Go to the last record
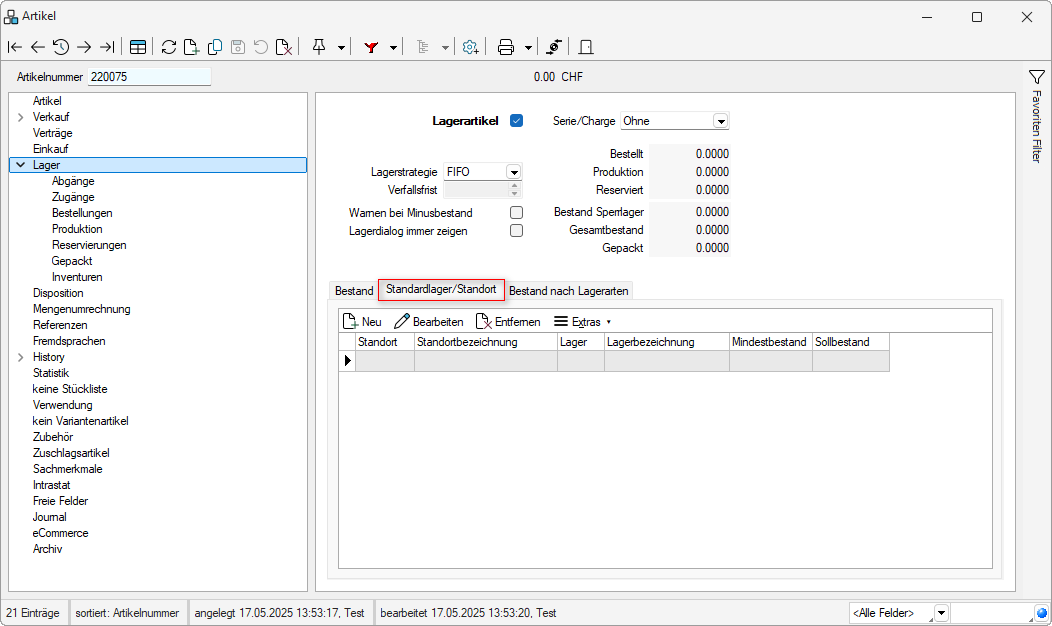Screen dimensions: 1052x626 pyautogui.click(x=107, y=47)
